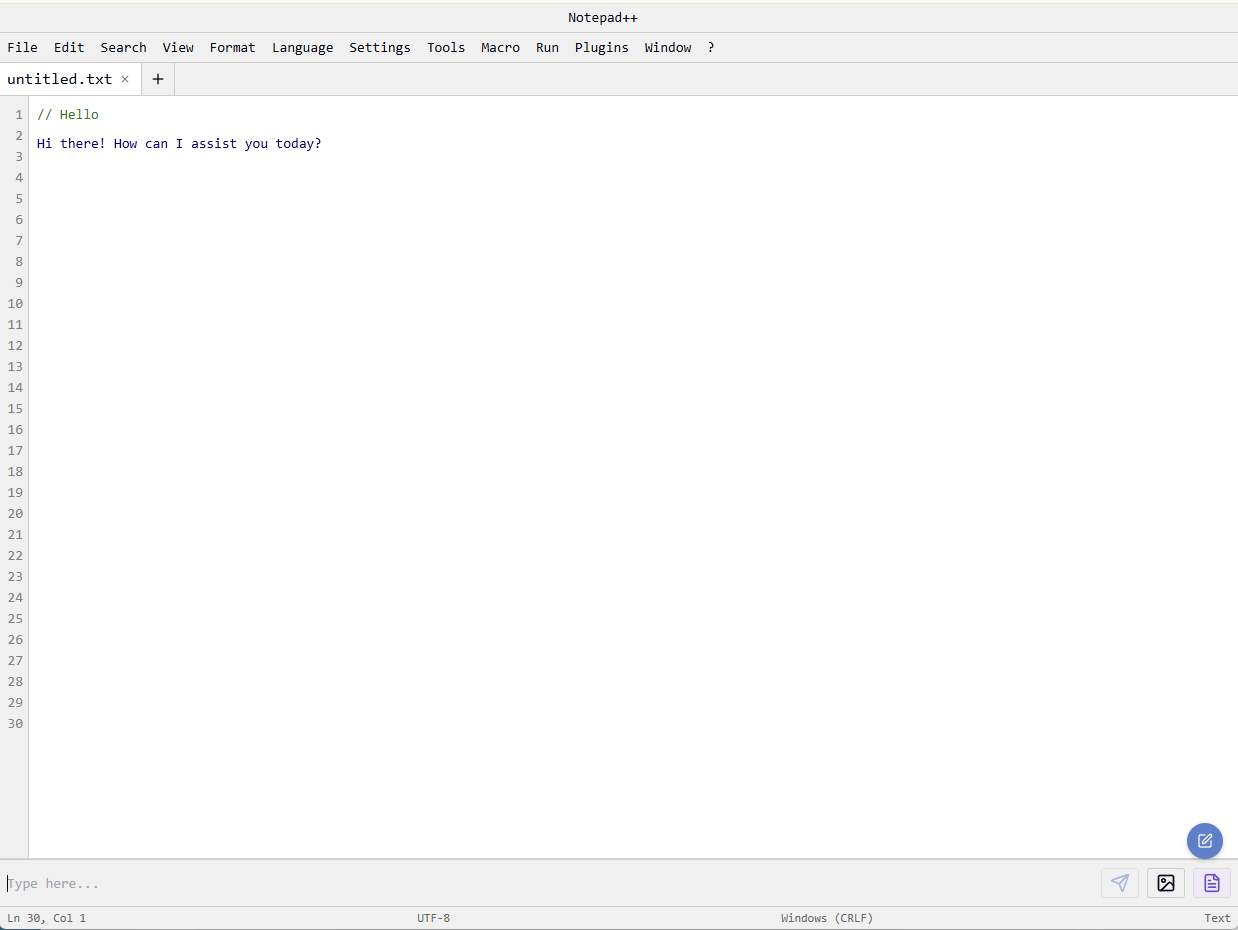Click 'UTF-8' encoding in status bar
The image size is (1238, 930).
pos(433,918)
